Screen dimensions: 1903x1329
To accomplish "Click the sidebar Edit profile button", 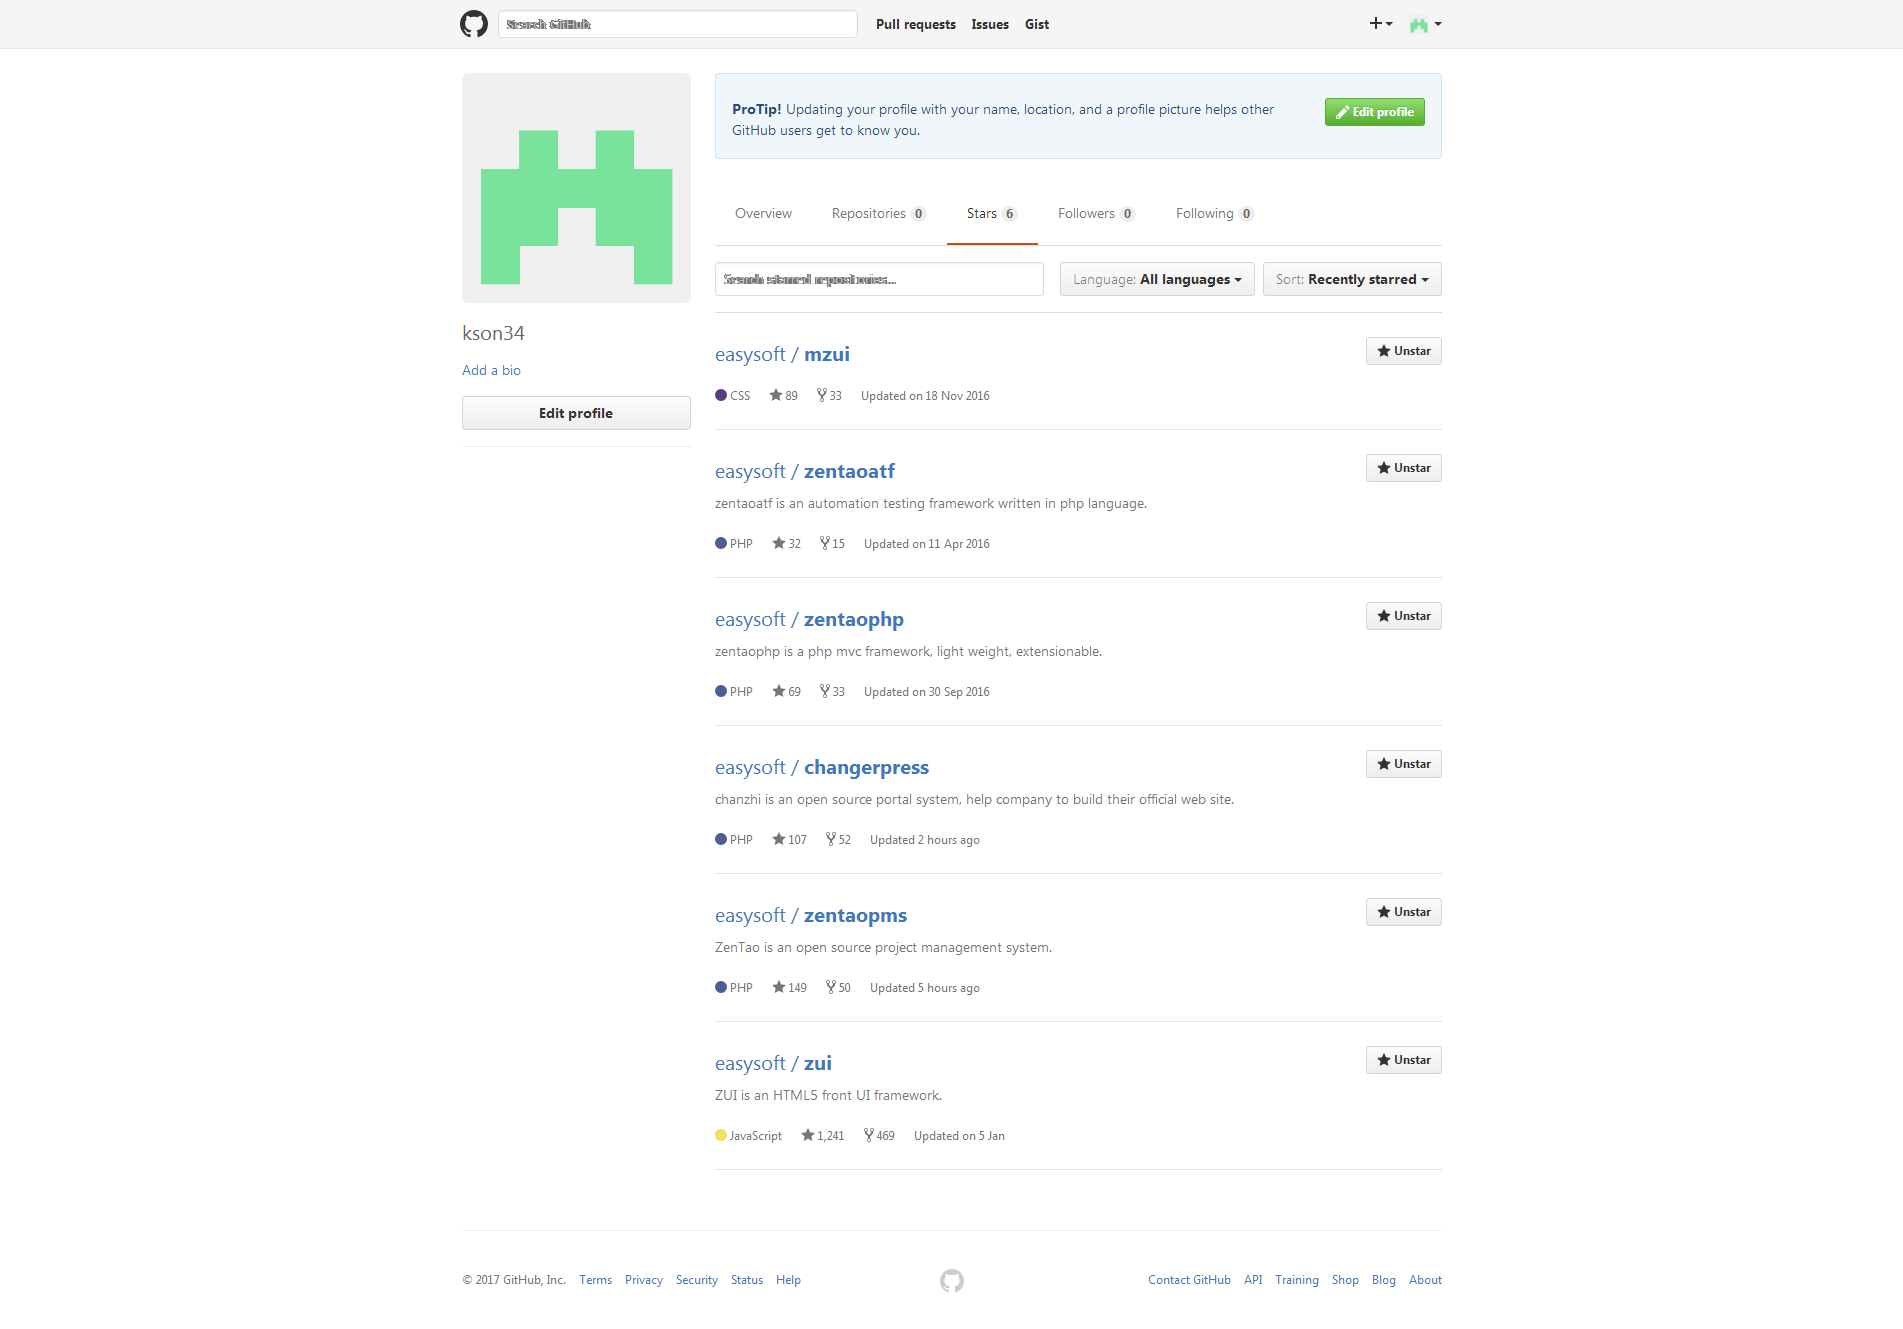I will 576,413.
